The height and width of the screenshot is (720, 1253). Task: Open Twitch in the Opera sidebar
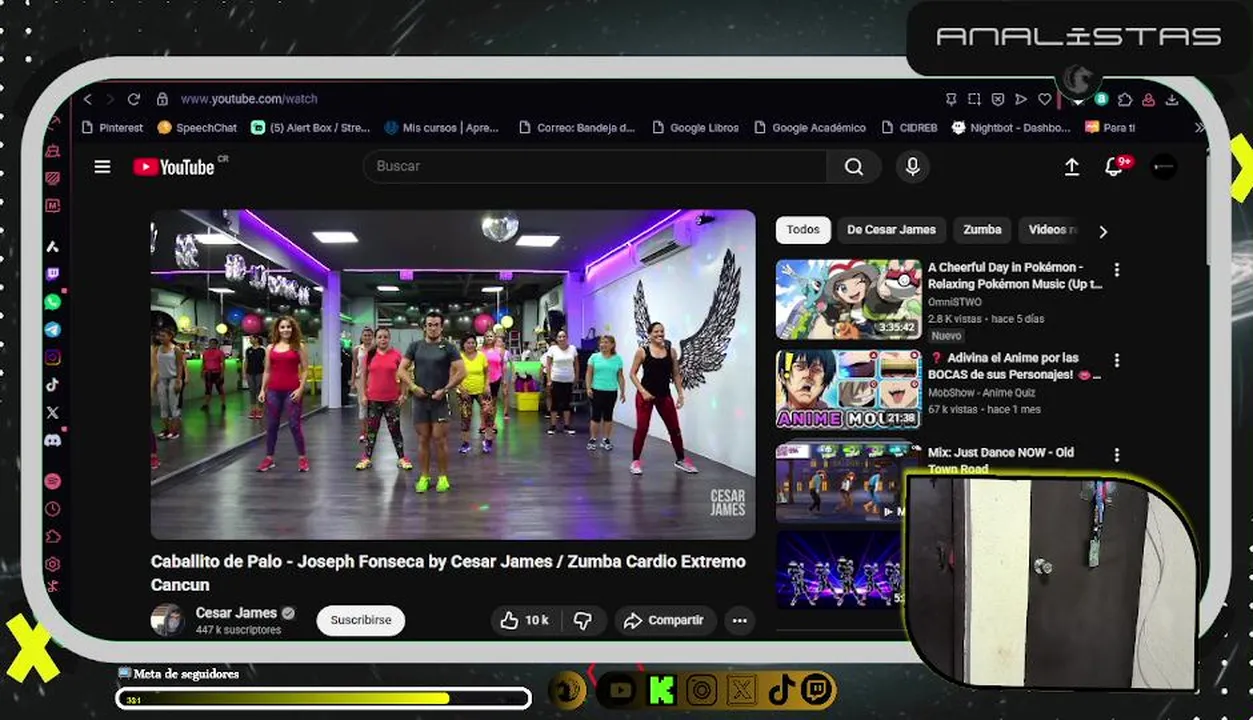[x=53, y=274]
